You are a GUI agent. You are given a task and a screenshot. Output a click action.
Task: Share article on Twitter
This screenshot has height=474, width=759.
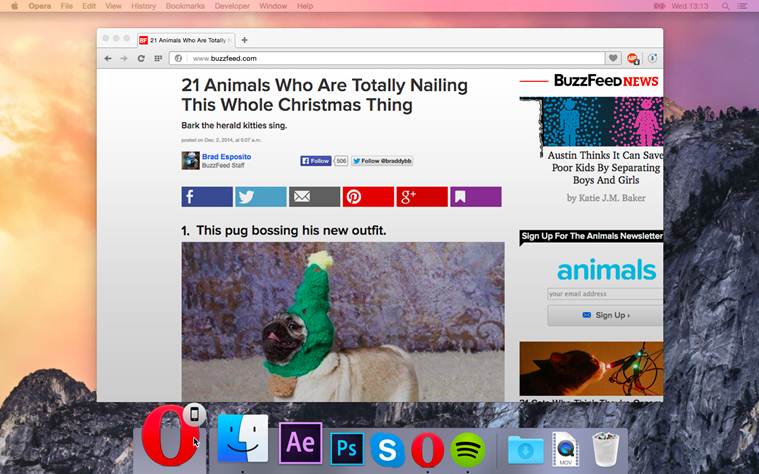[x=260, y=197]
